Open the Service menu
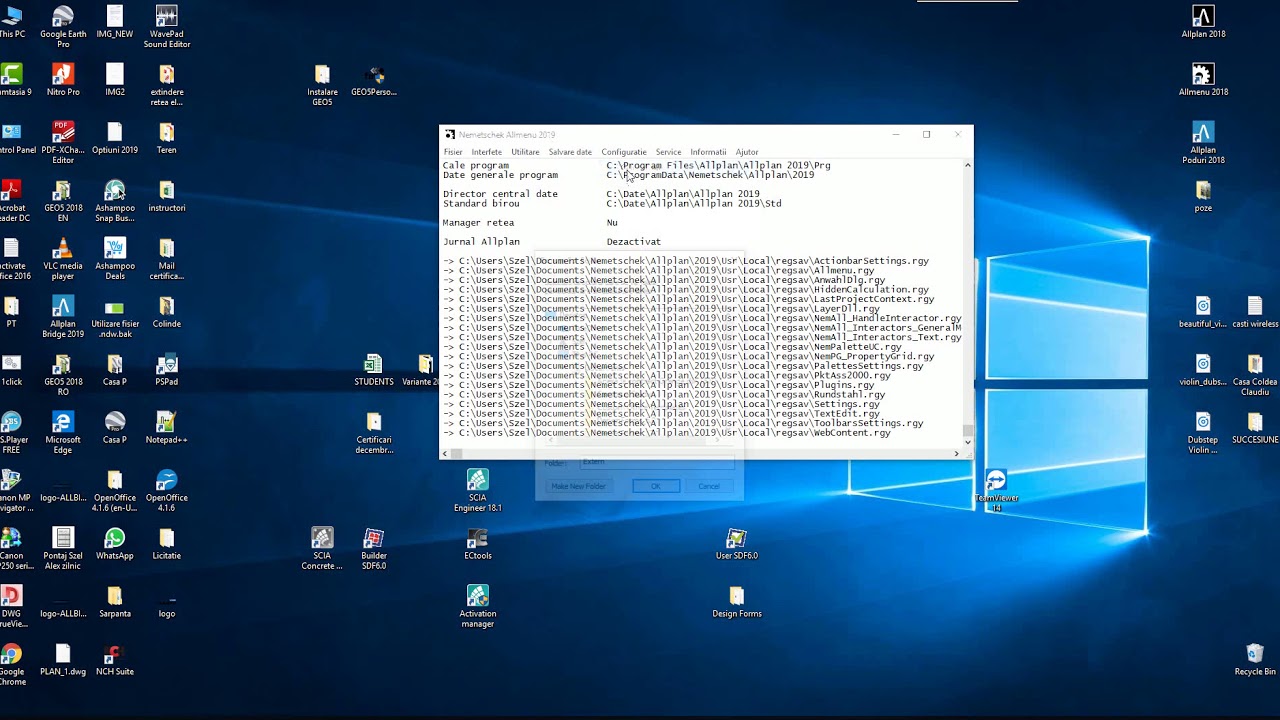Viewport: 1280px width, 720px height. (668, 152)
